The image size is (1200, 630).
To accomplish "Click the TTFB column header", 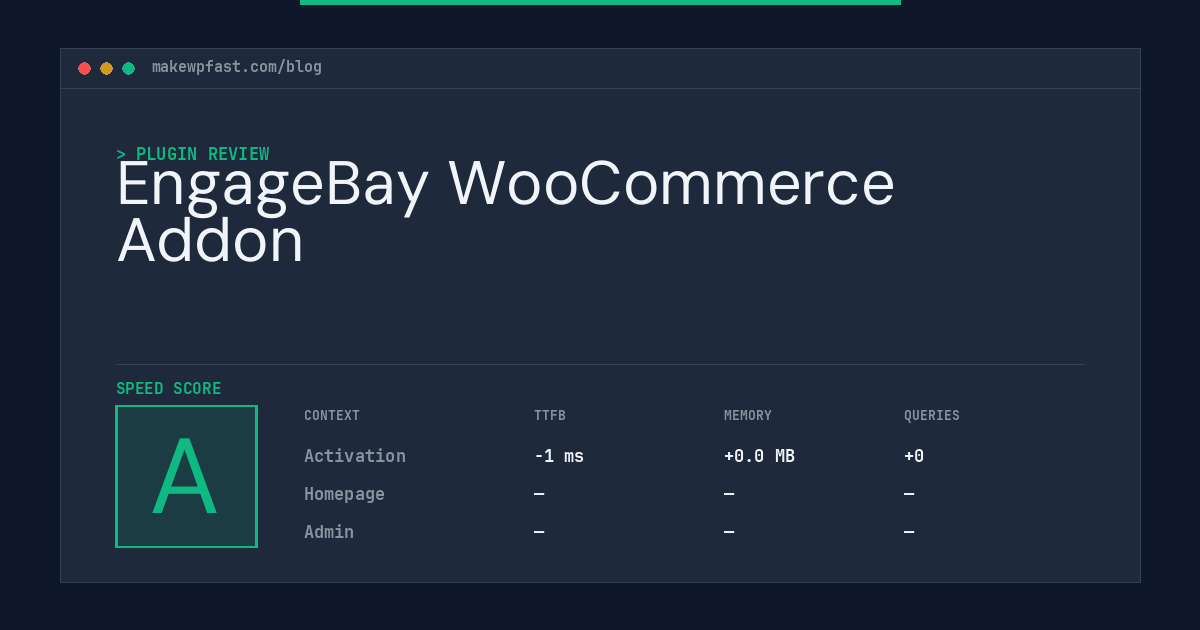I will (550, 416).
